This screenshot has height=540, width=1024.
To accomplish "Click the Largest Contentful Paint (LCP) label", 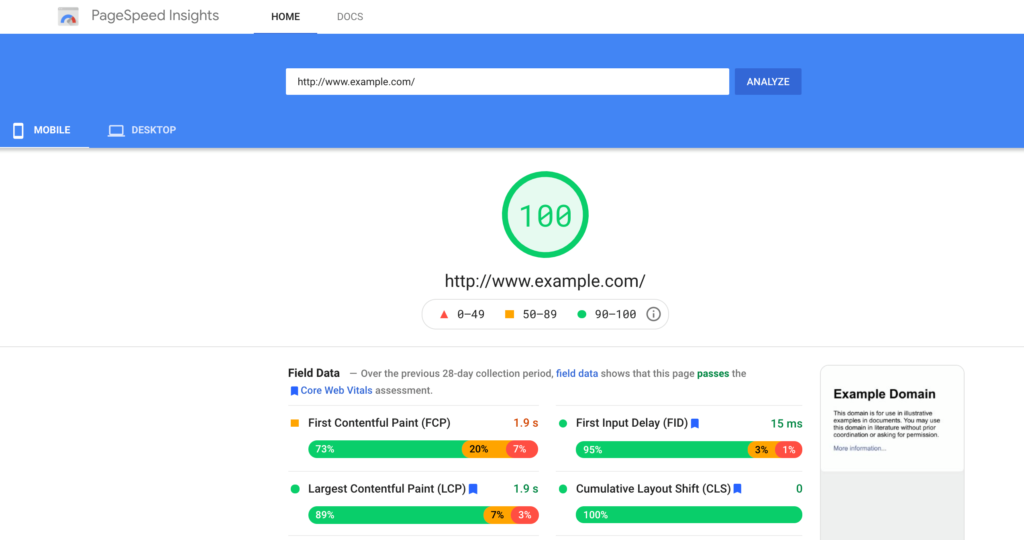I will pyautogui.click(x=387, y=488).
